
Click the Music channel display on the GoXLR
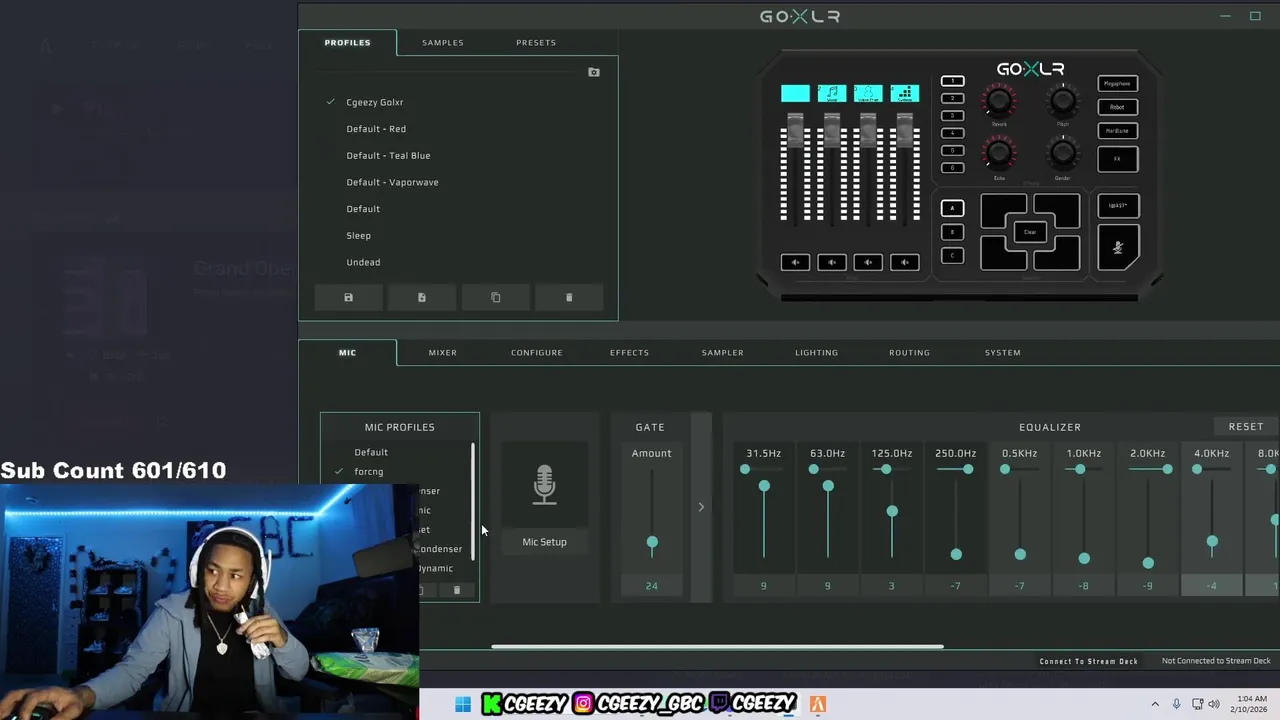pos(831,93)
